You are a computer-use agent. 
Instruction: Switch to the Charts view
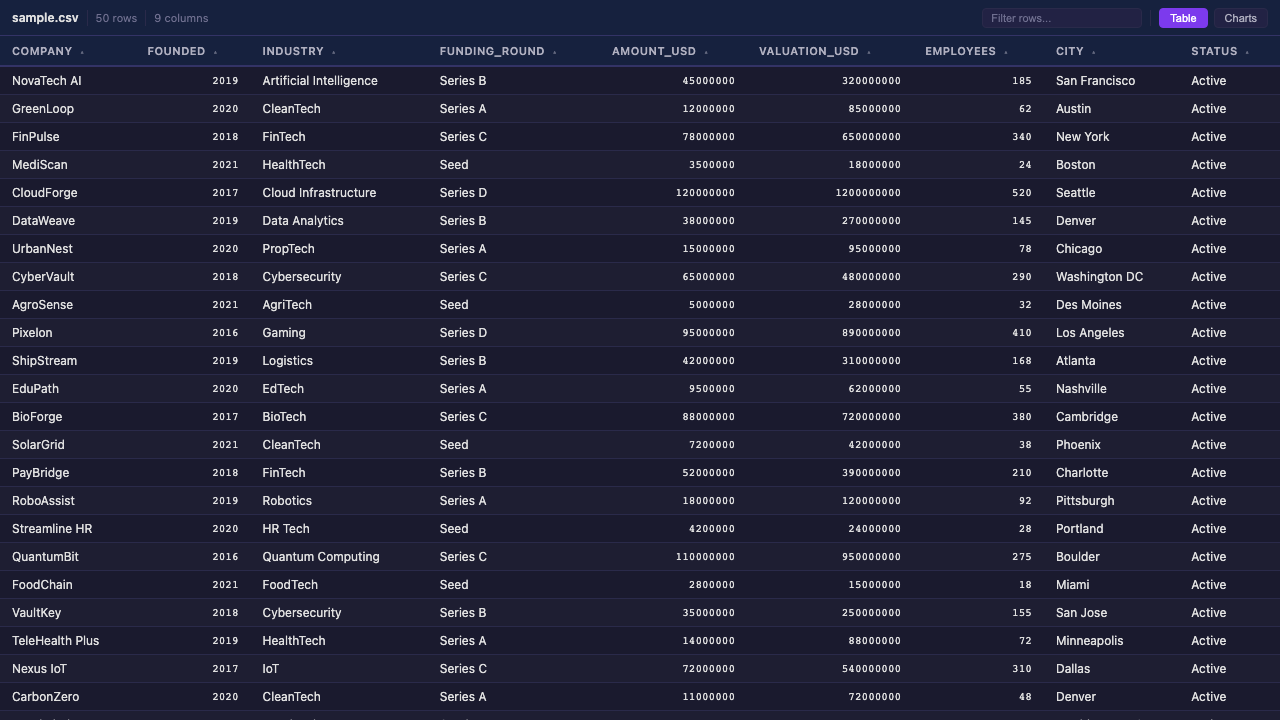pos(1240,18)
